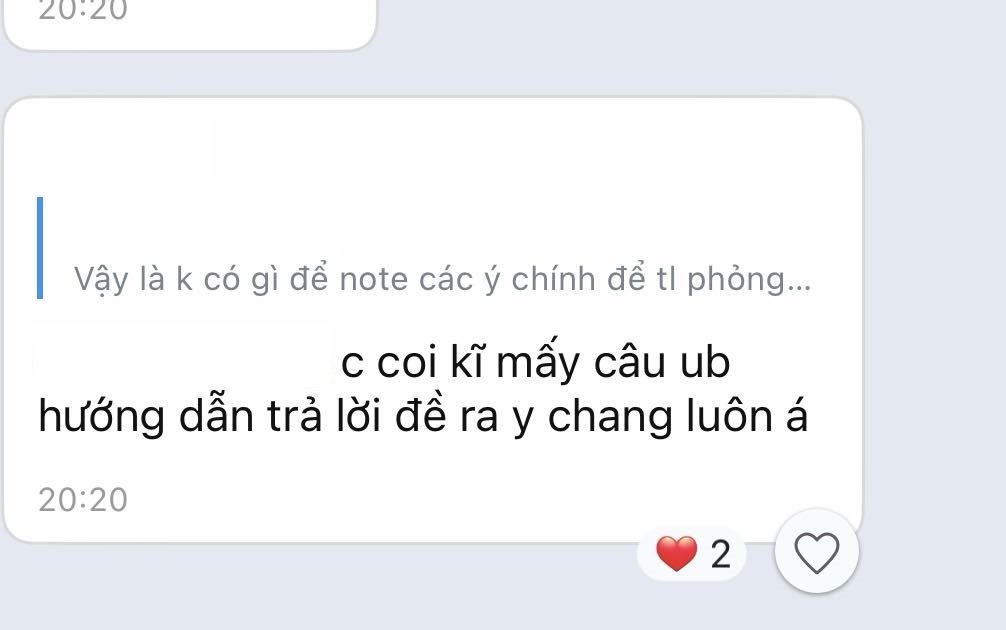Select the line 'hướng dẫn trả lời đề ra'

[268, 416]
